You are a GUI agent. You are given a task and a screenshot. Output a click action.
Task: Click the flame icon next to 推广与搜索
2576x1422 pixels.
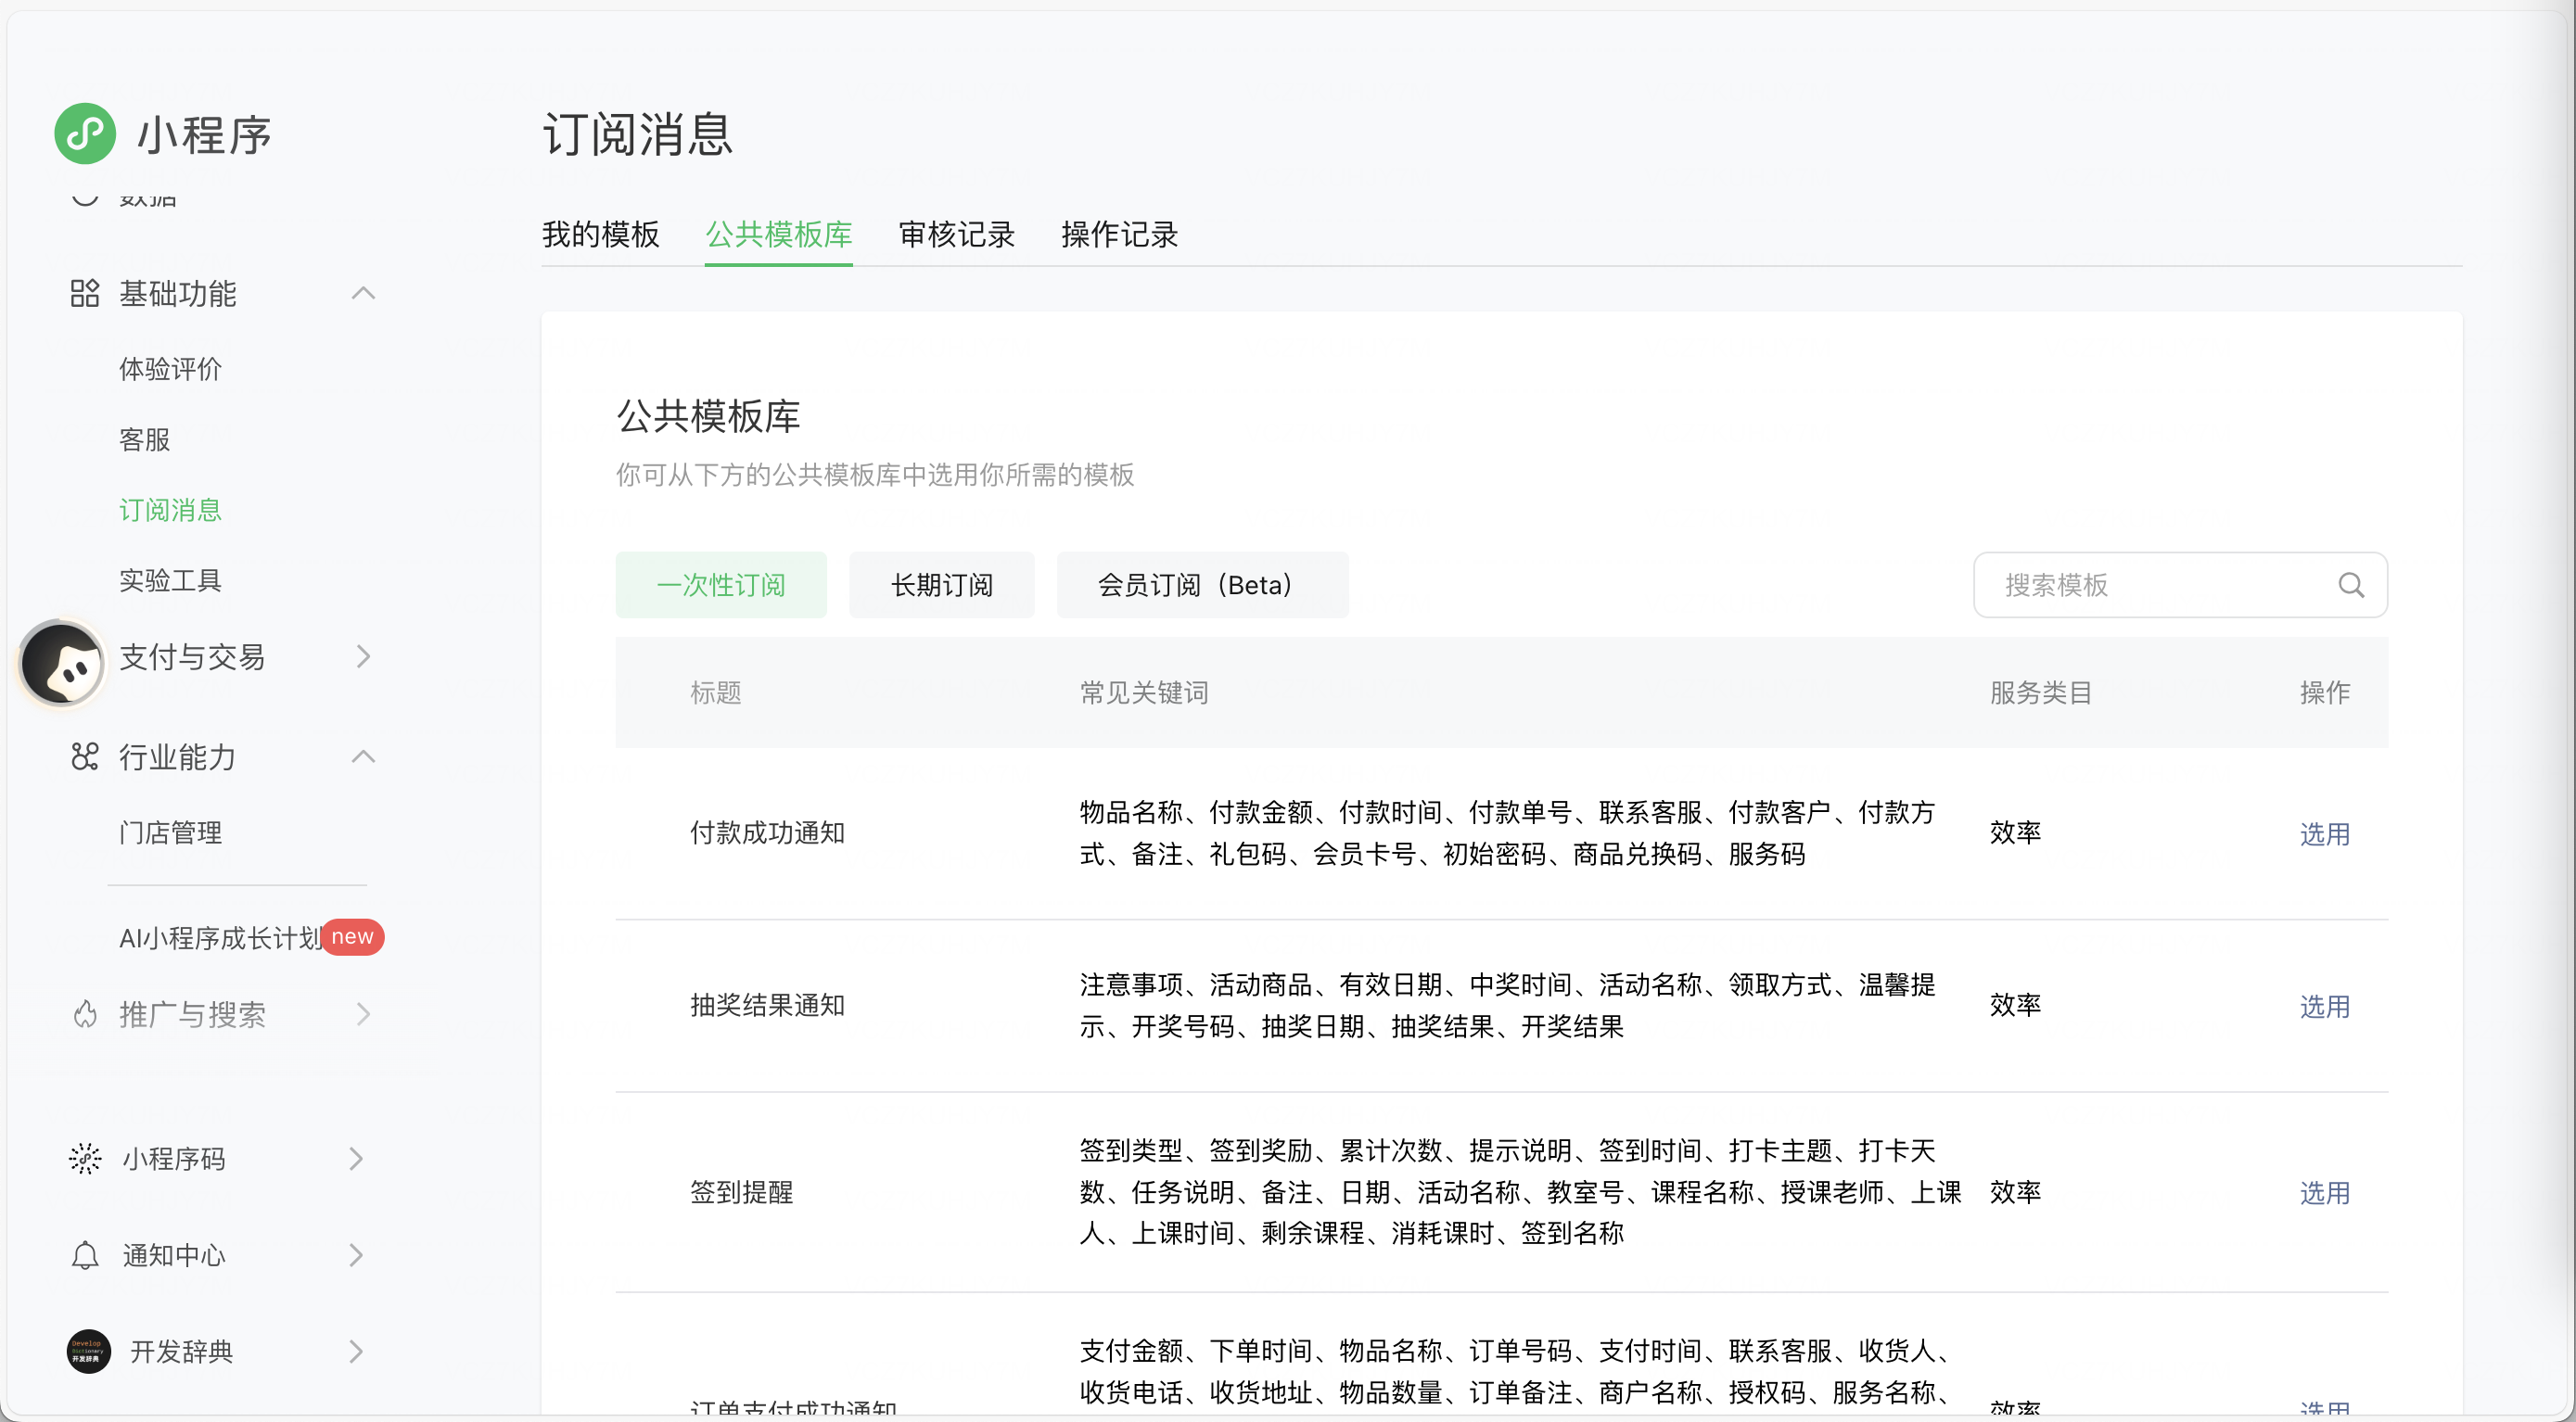point(85,1015)
